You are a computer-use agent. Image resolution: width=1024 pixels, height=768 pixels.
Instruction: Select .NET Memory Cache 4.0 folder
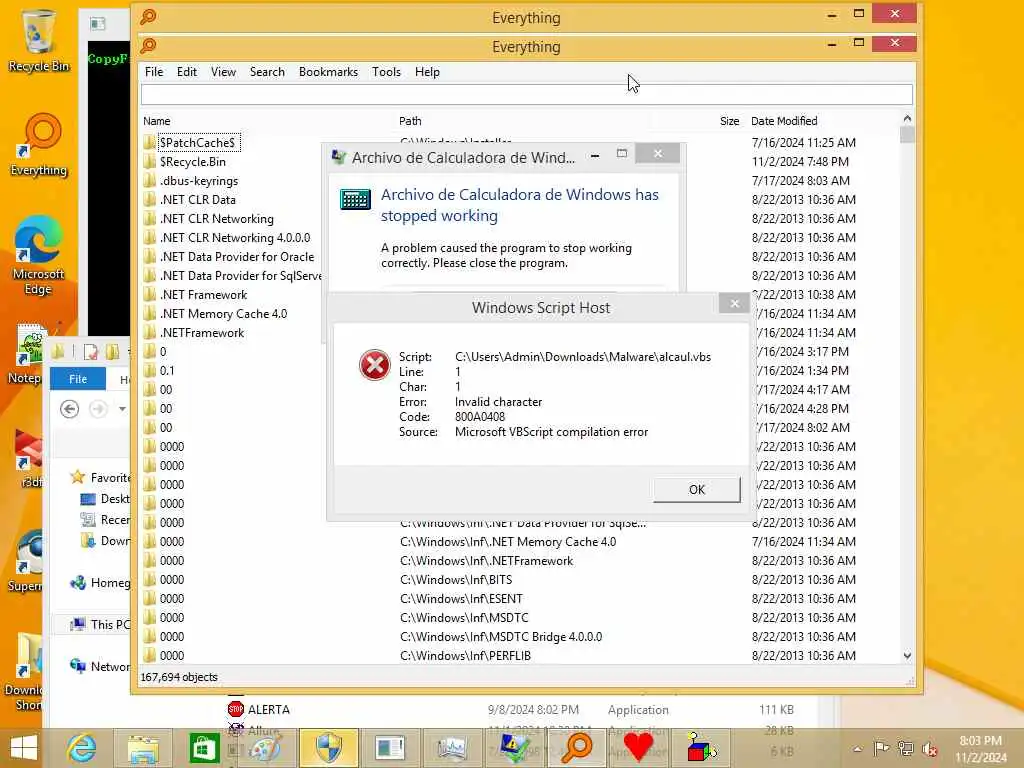click(x=223, y=313)
